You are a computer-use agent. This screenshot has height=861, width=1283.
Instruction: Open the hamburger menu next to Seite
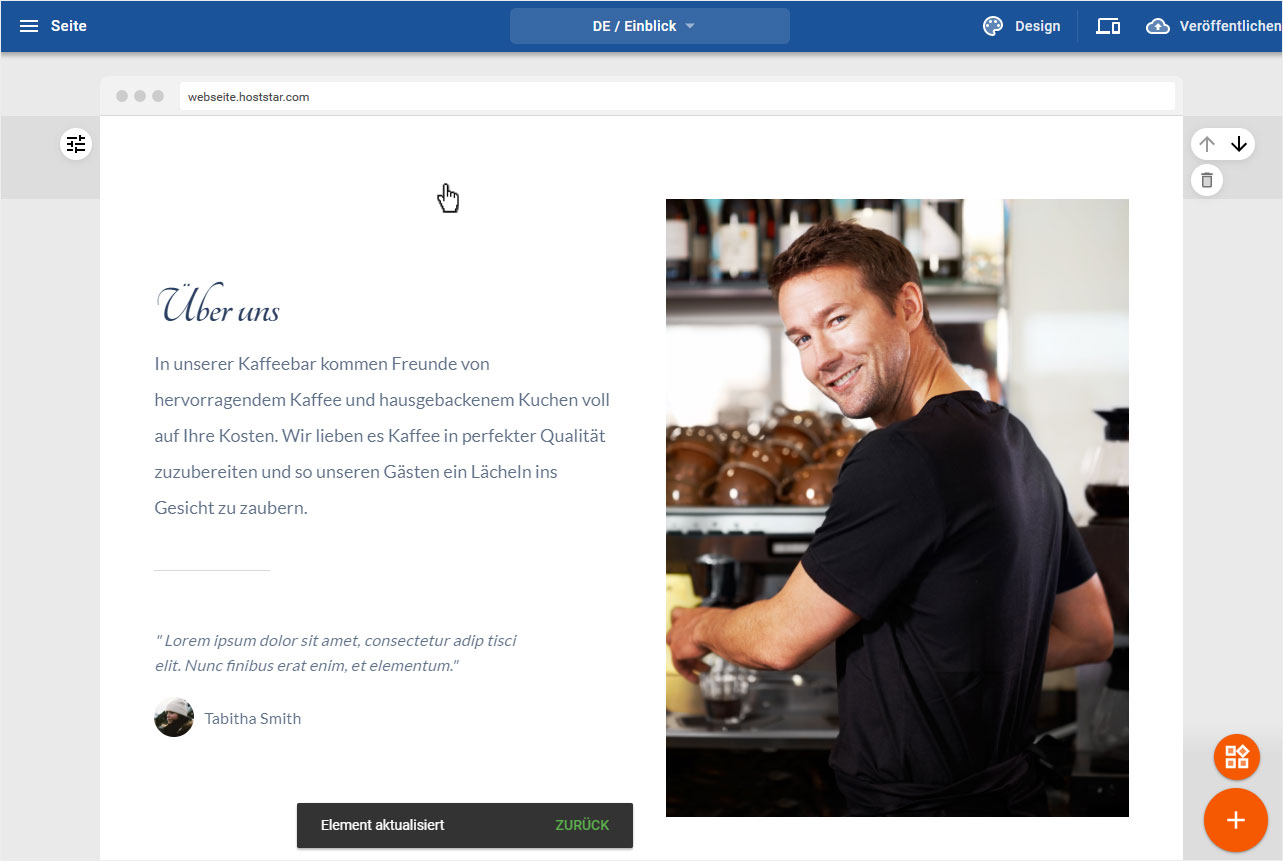point(29,26)
